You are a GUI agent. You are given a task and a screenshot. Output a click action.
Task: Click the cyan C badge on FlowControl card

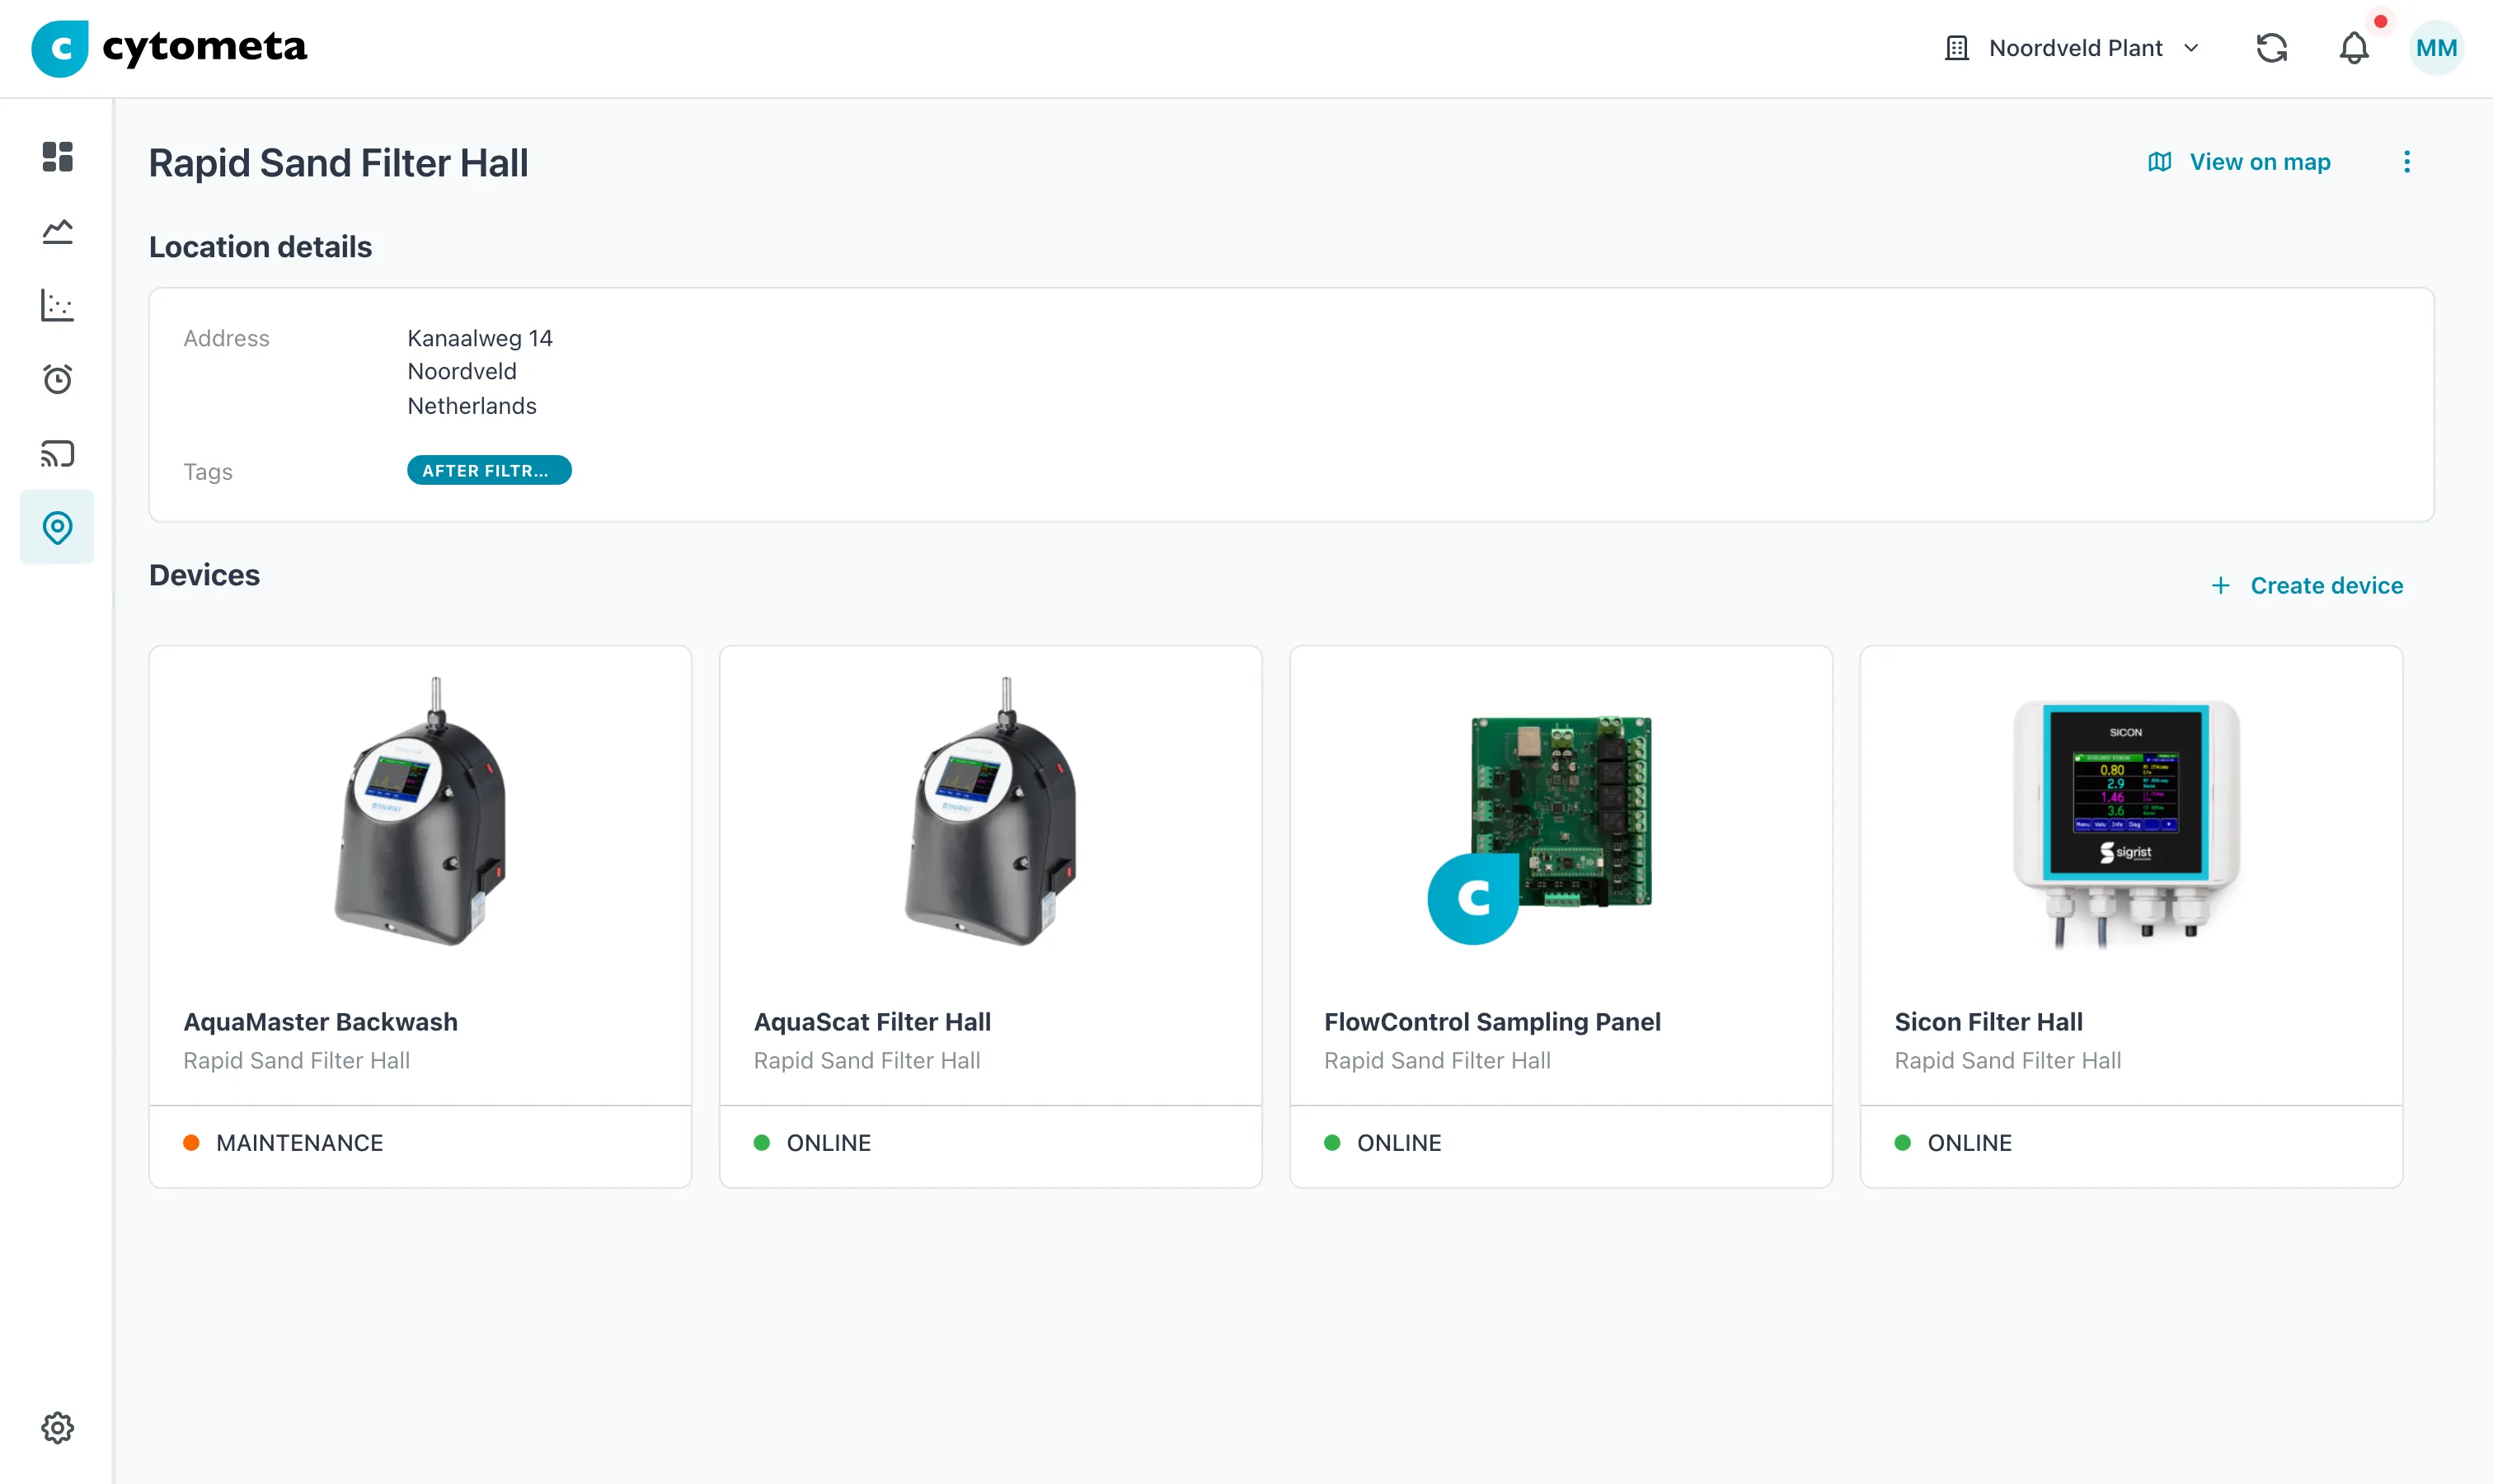pos(1473,899)
